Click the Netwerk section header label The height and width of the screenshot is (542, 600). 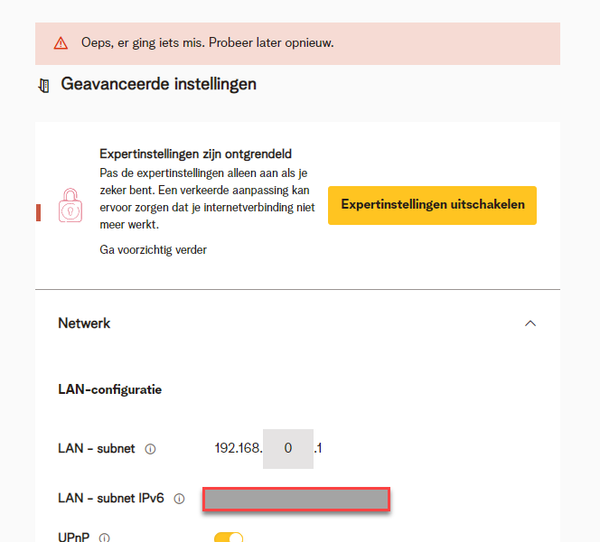click(x=84, y=324)
